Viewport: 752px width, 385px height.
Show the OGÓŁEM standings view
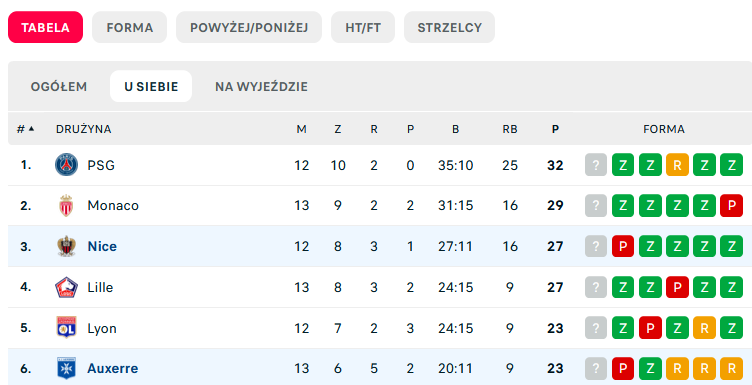click(59, 87)
